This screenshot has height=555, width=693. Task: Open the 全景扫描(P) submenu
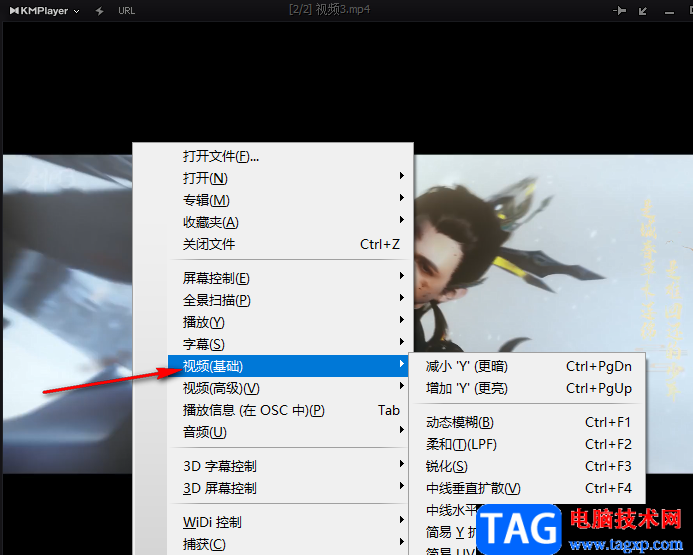pyautogui.click(x=290, y=300)
